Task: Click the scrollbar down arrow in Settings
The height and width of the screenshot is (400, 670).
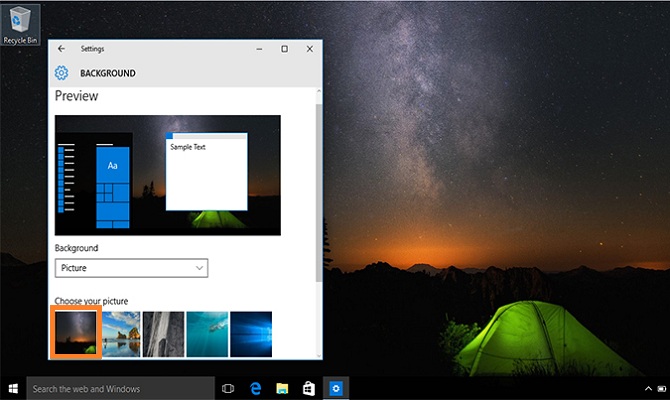Action: pyautogui.click(x=319, y=356)
